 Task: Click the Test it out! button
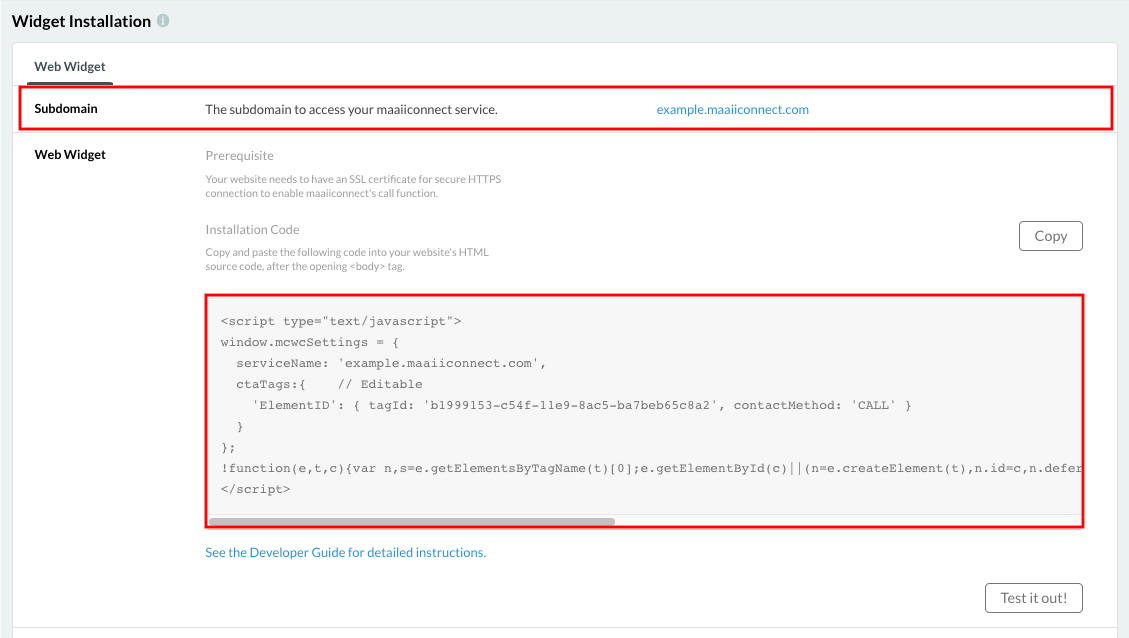(1033, 598)
